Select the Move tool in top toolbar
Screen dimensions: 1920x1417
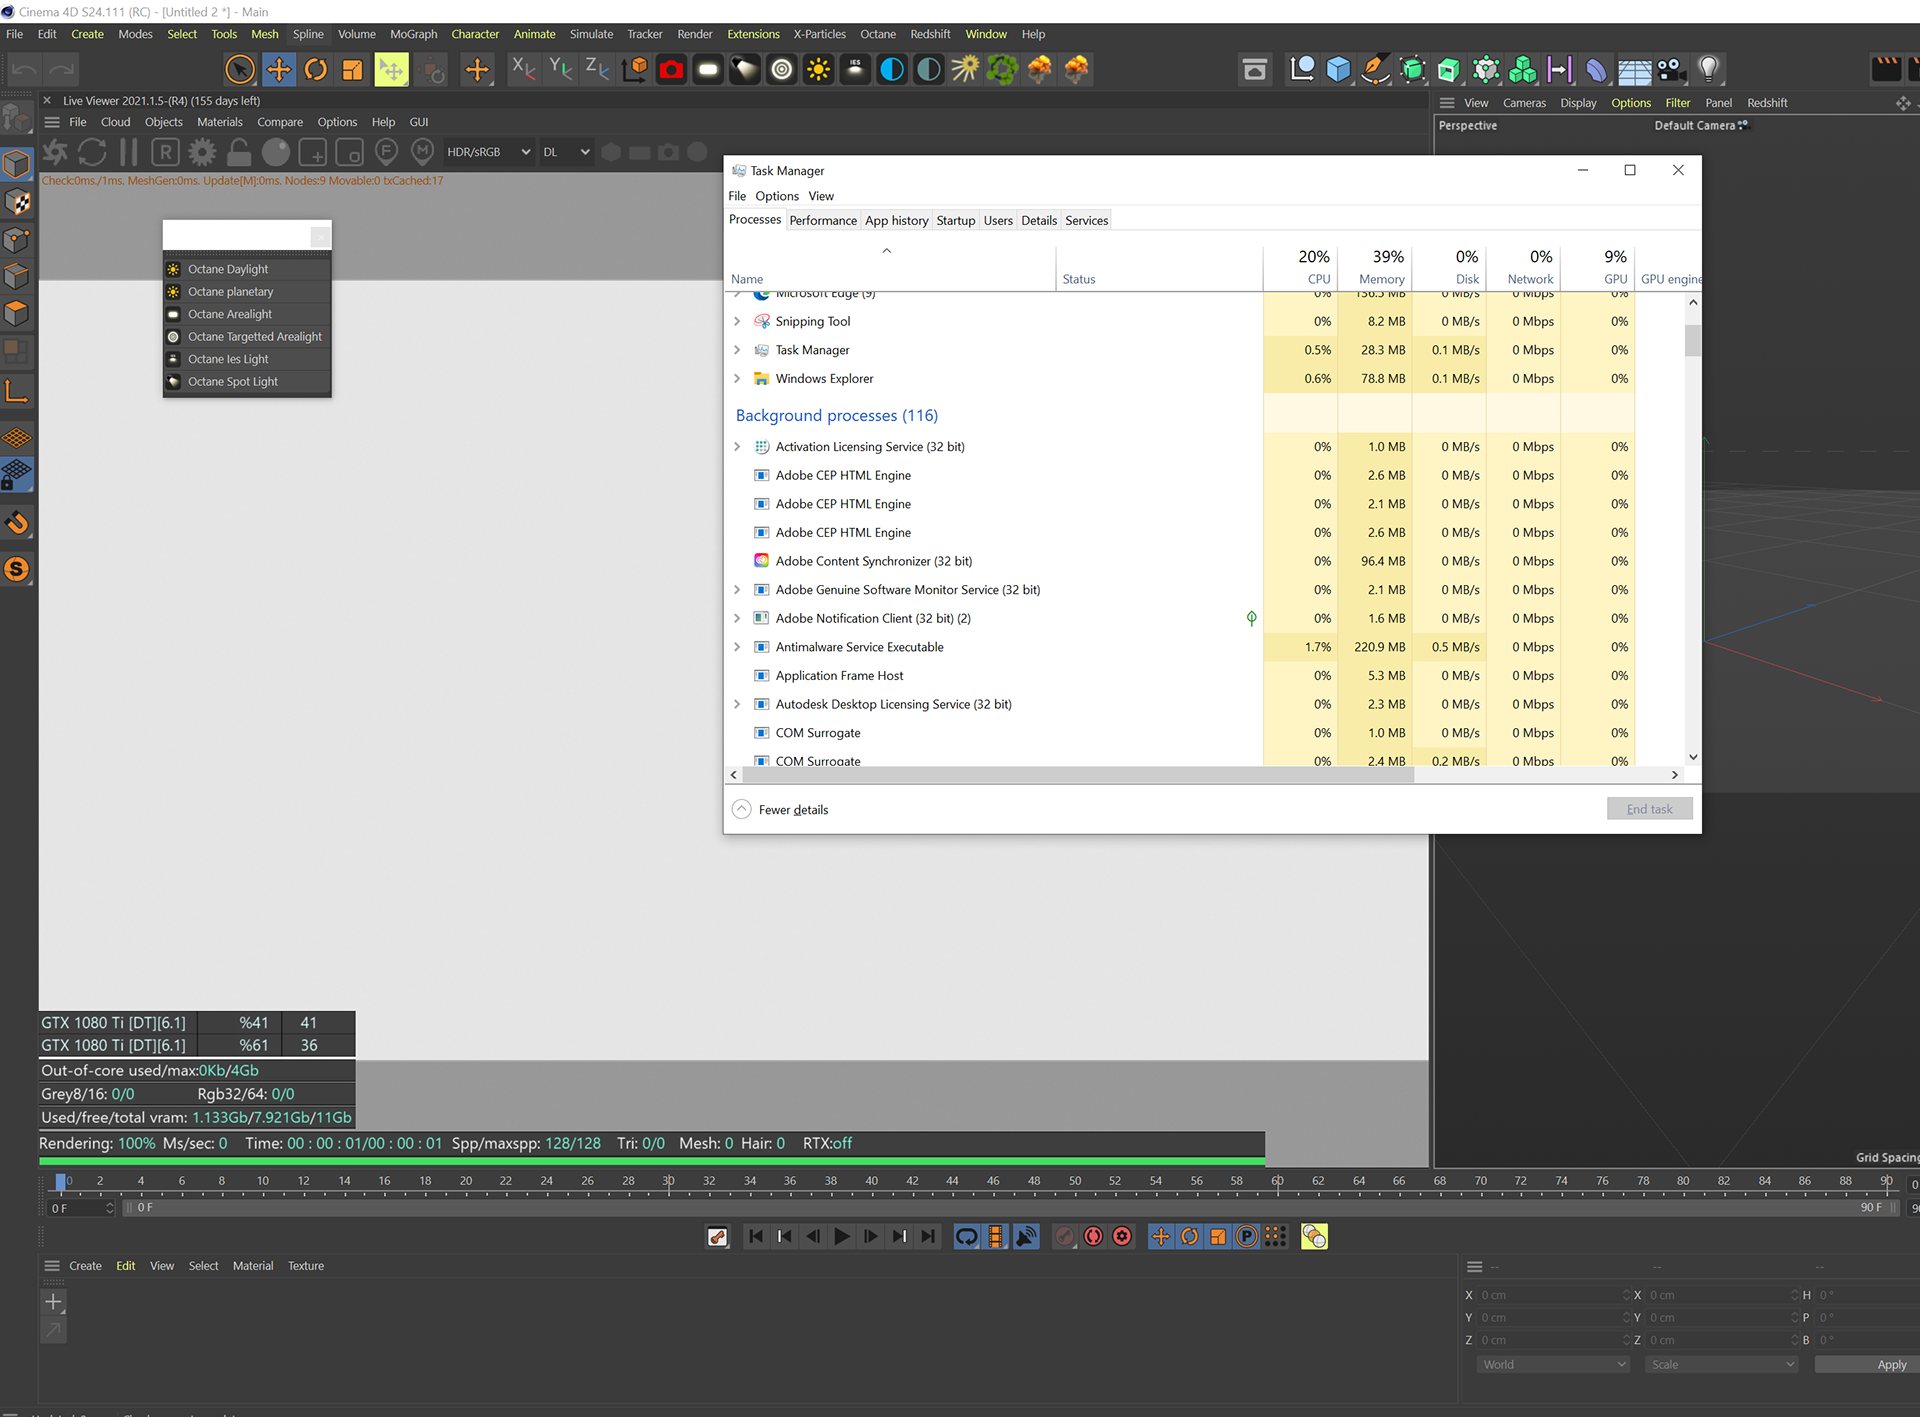point(278,69)
